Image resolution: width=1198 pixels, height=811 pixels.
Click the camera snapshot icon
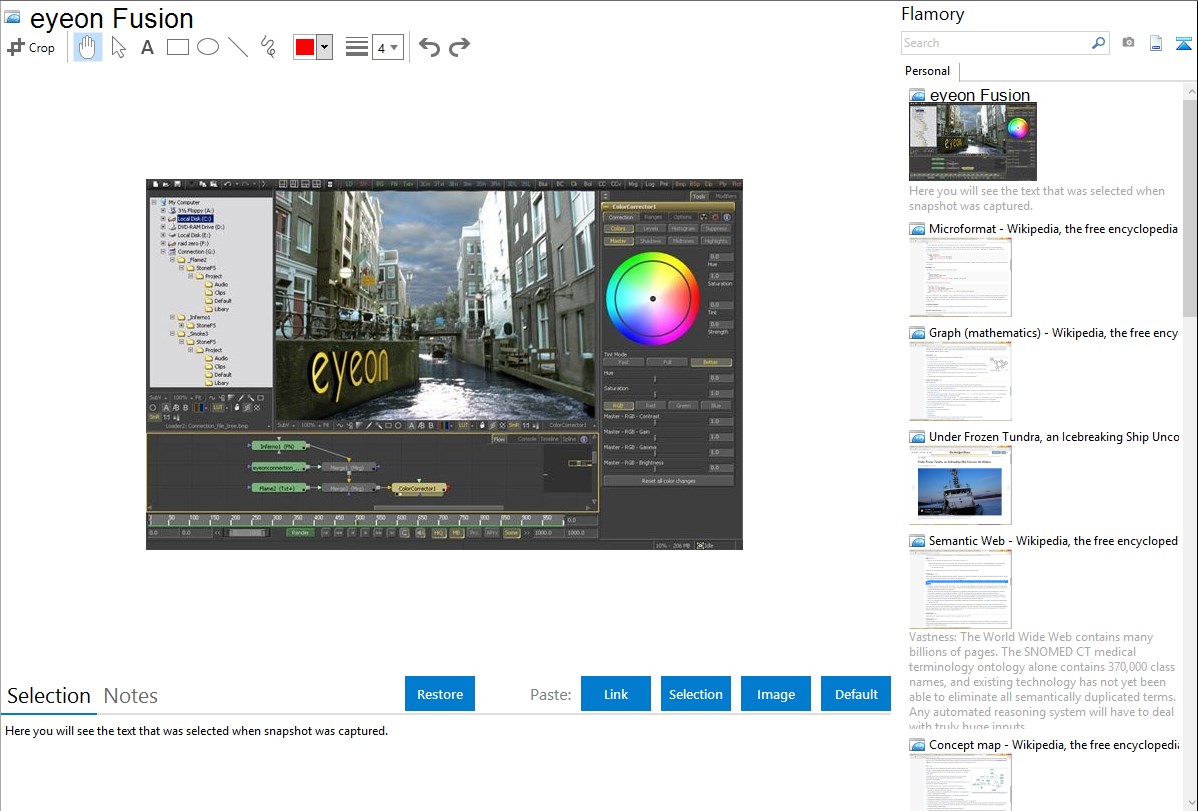pos(1128,43)
